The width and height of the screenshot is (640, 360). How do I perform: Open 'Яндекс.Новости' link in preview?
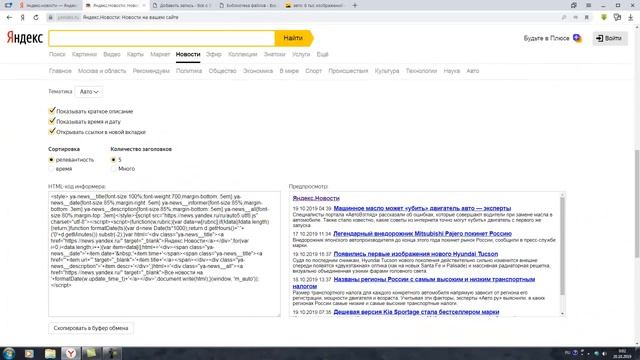coord(316,198)
